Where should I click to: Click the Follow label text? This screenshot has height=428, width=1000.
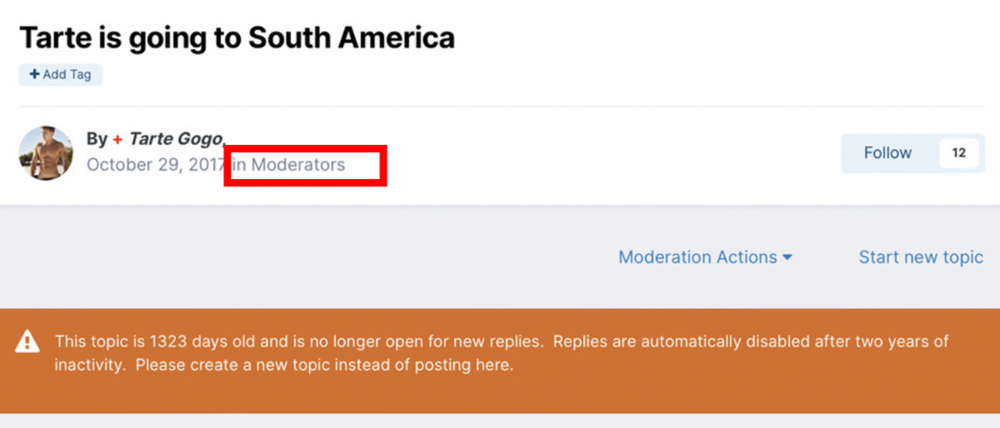click(x=888, y=153)
